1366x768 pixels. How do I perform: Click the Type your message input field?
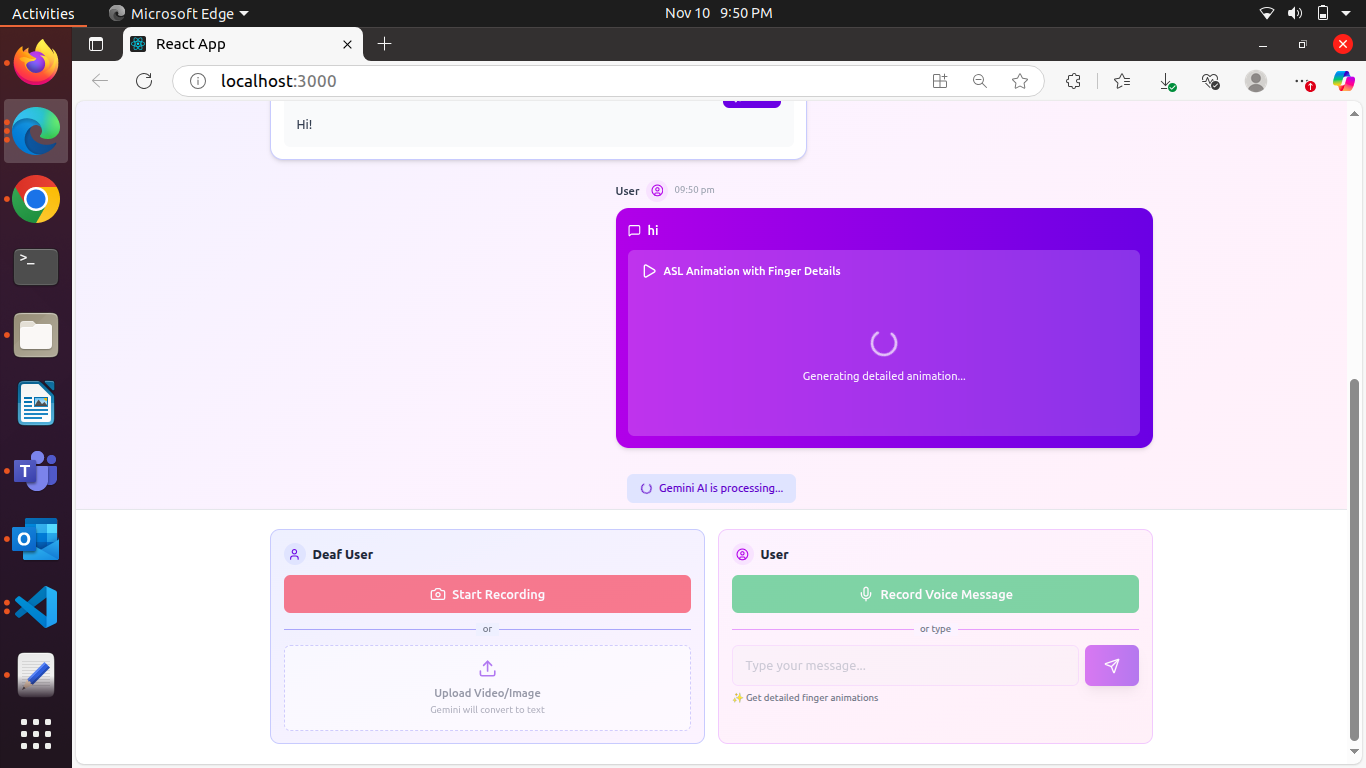click(905, 665)
